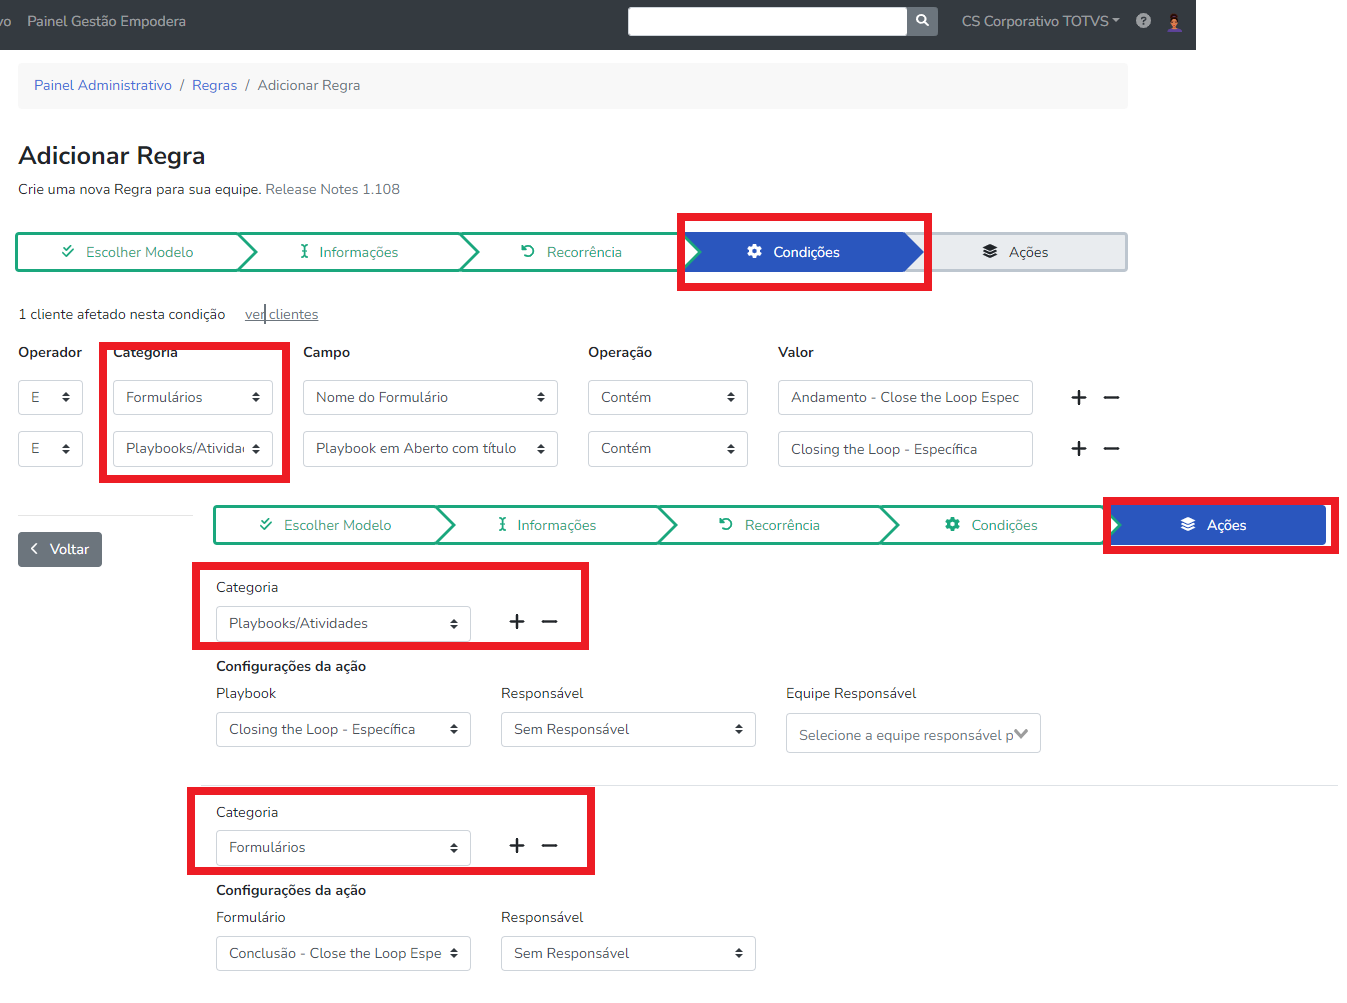The height and width of the screenshot is (1003, 1347).
Task: Remove the Formulários action category
Action: pyautogui.click(x=549, y=846)
